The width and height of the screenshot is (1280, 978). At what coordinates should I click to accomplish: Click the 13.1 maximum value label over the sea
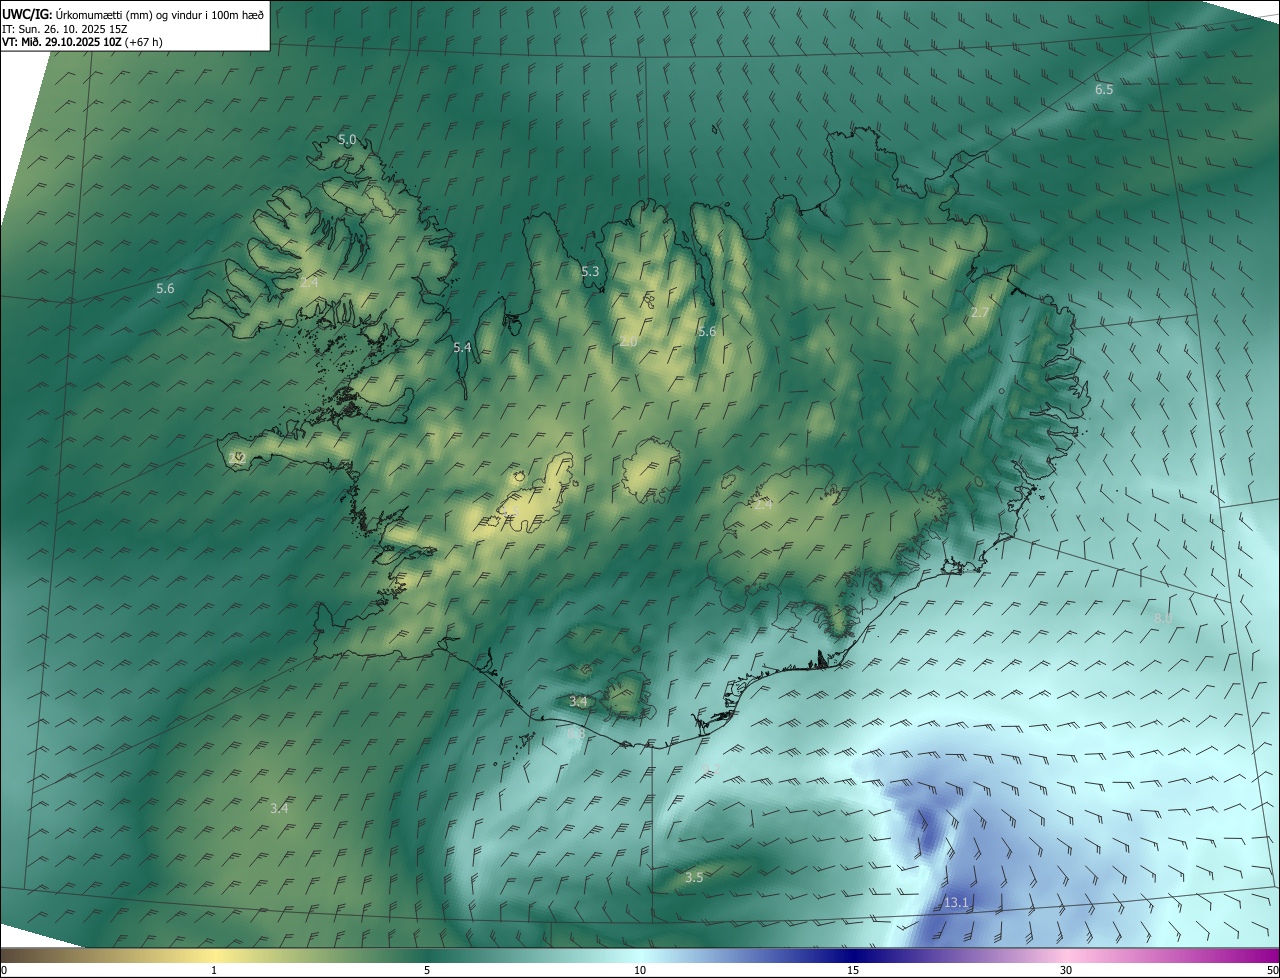point(956,903)
